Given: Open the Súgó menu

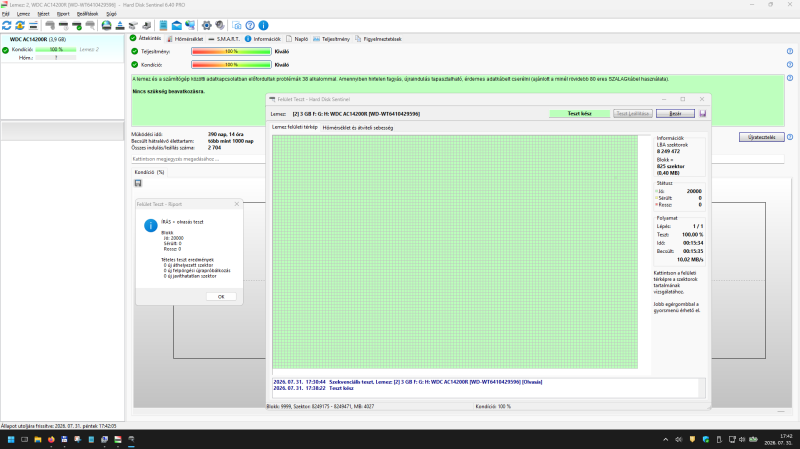Looking at the screenshot, I should 111,14.
